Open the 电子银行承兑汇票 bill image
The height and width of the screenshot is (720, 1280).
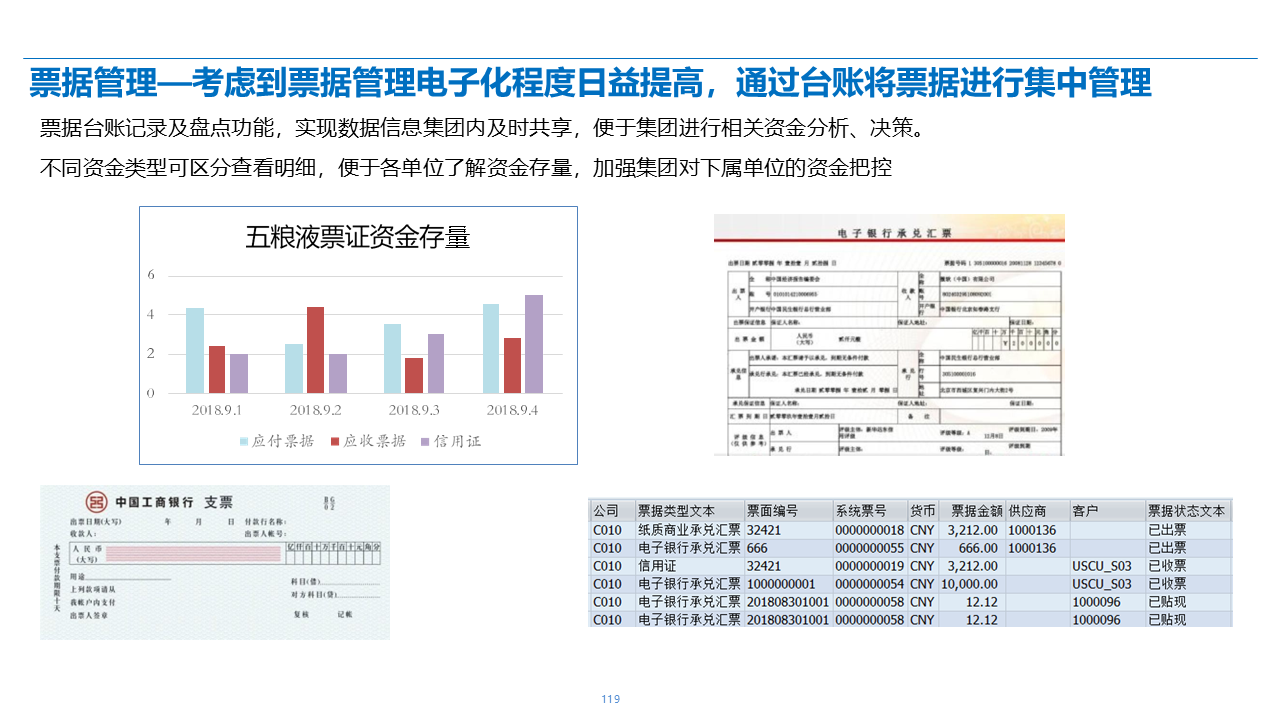tap(889, 334)
